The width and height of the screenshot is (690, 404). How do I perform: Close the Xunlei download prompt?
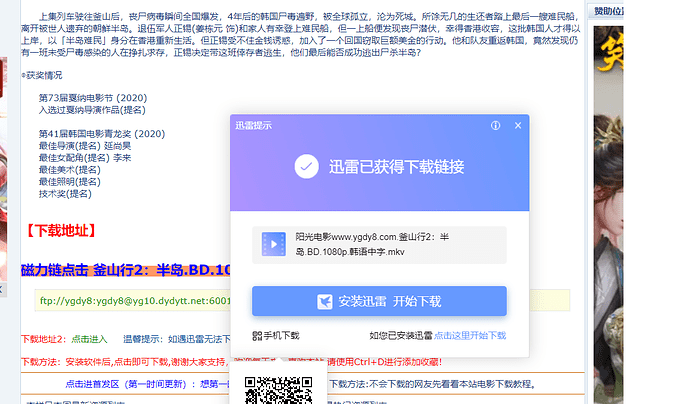[x=517, y=126]
